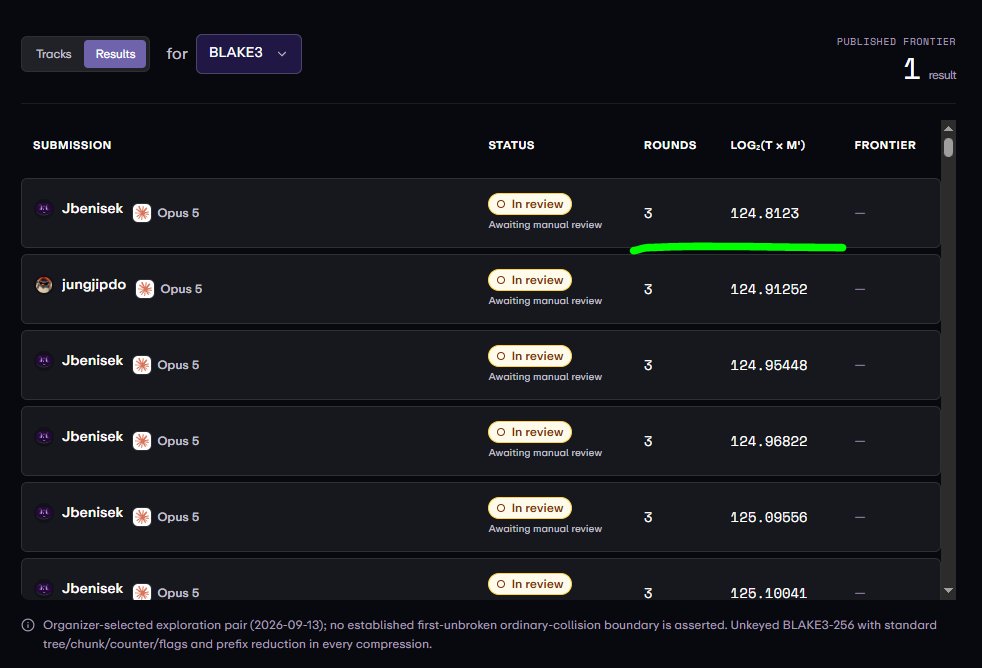Open the Jbenisek name in the 124.95448 row

pyautogui.click(x=92, y=361)
